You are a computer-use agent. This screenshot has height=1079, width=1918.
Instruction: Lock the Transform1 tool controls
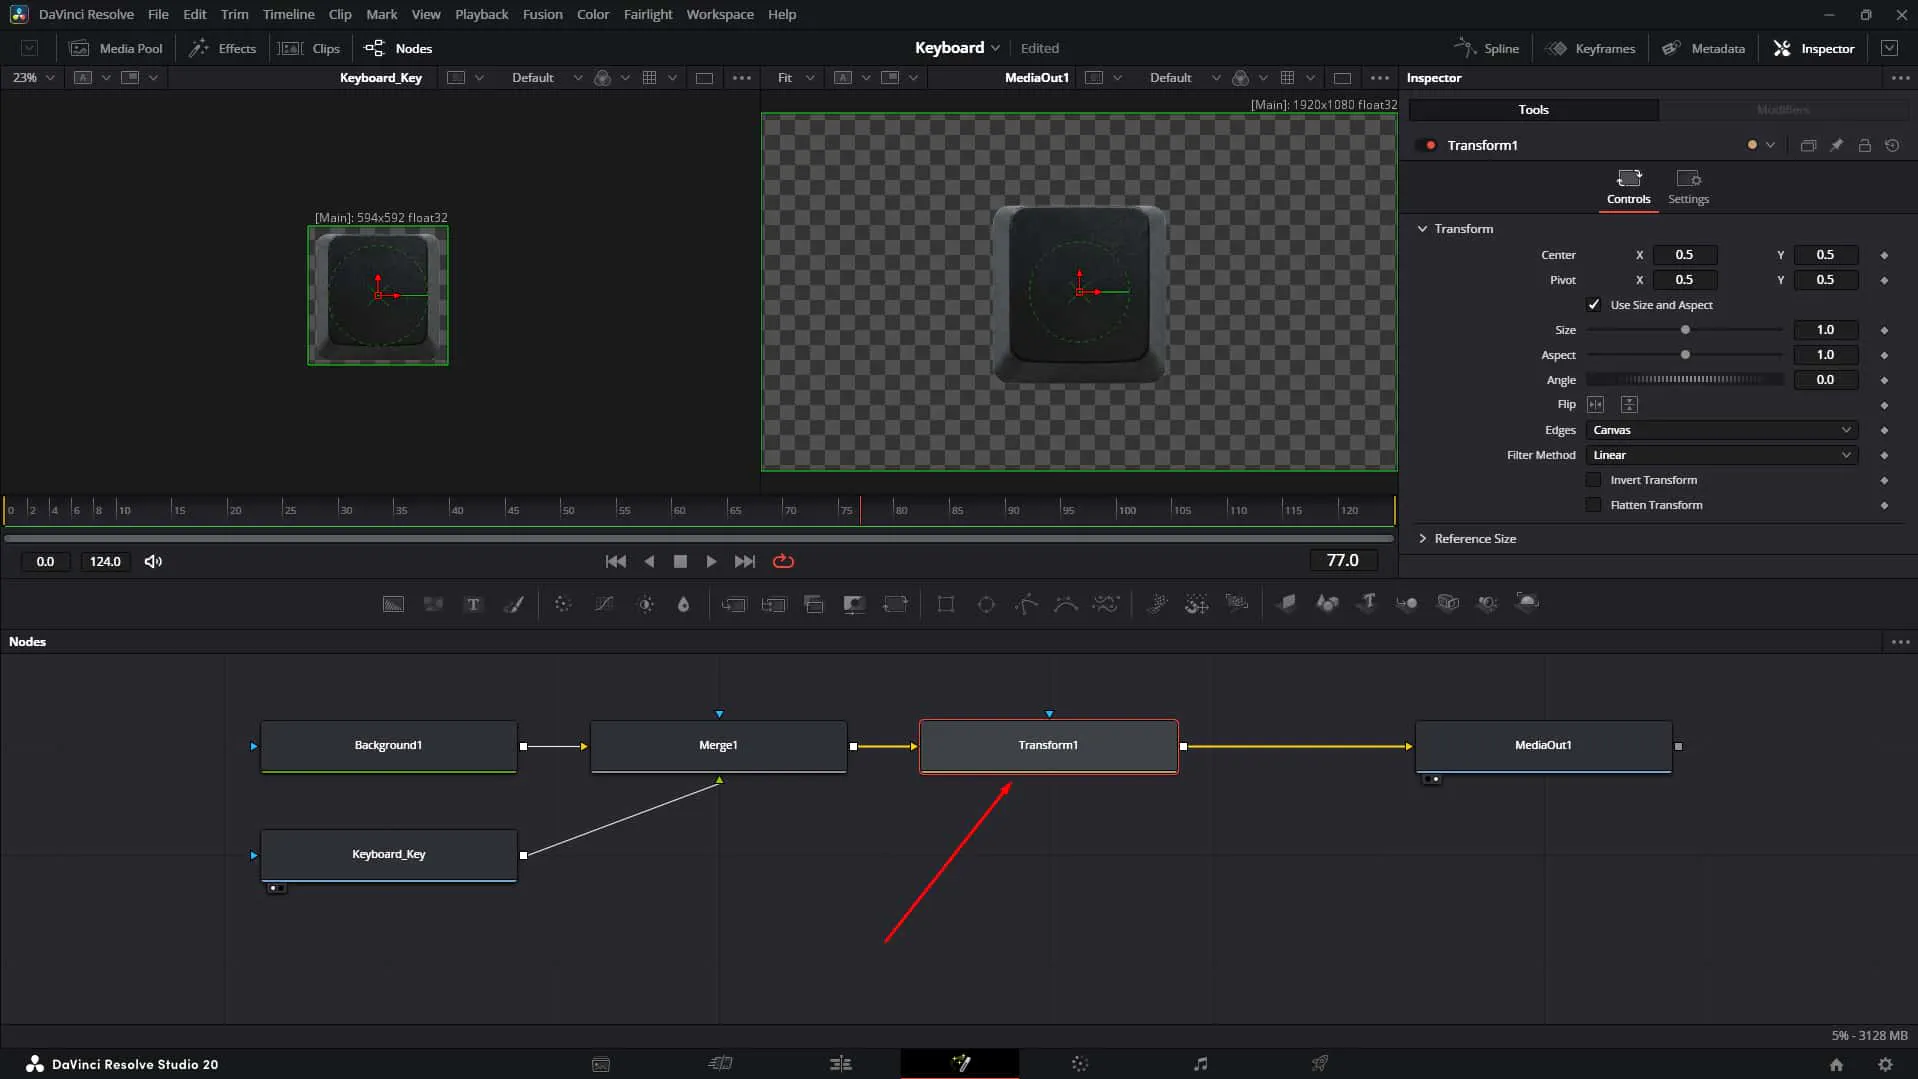click(x=1864, y=145)
